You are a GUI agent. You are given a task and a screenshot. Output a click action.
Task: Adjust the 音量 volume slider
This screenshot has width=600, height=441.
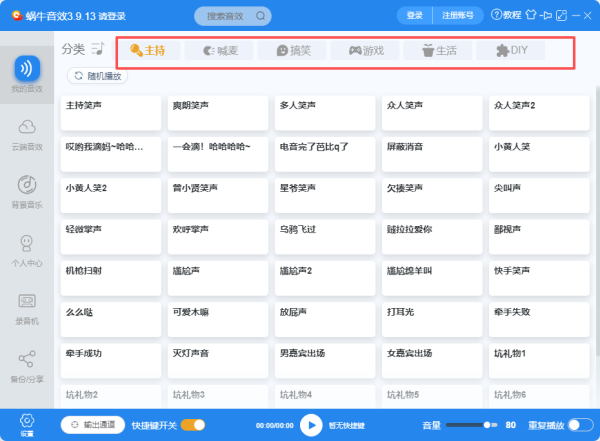tap(471, 425)
